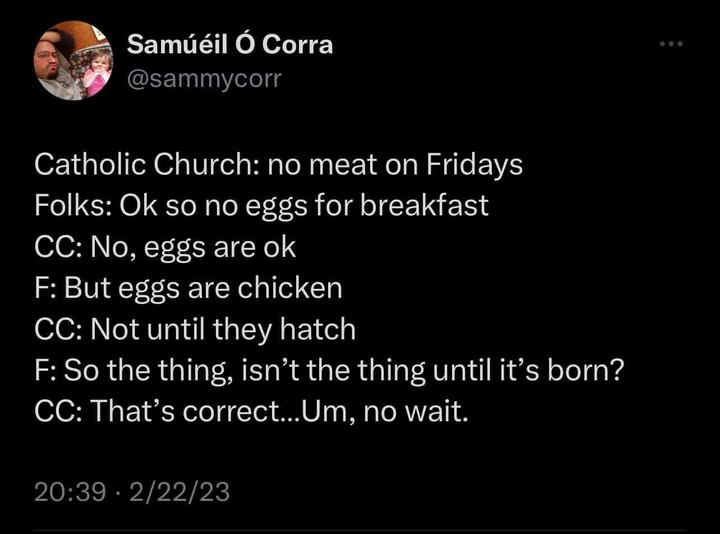Click the divider line below the timestamp
The width and height of the screenshot is (720, 534).
[360, 530]
